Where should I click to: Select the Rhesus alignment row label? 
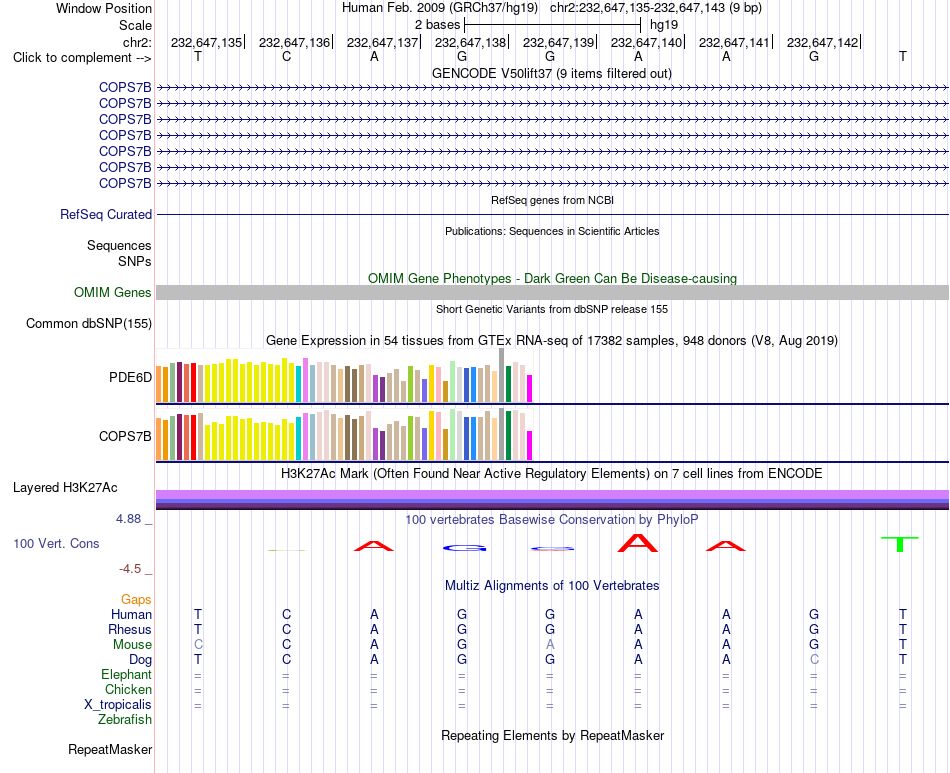[x=130, y=629]
